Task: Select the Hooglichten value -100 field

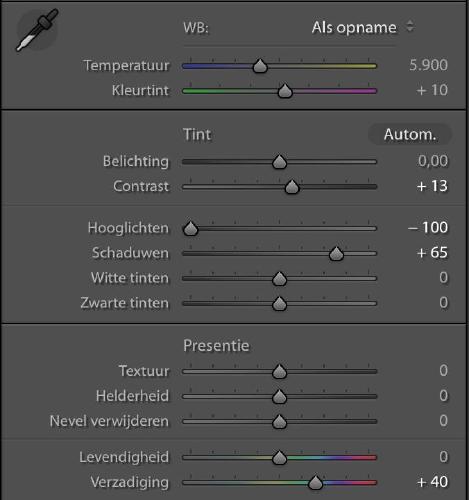Action: [x=428, y=228]
